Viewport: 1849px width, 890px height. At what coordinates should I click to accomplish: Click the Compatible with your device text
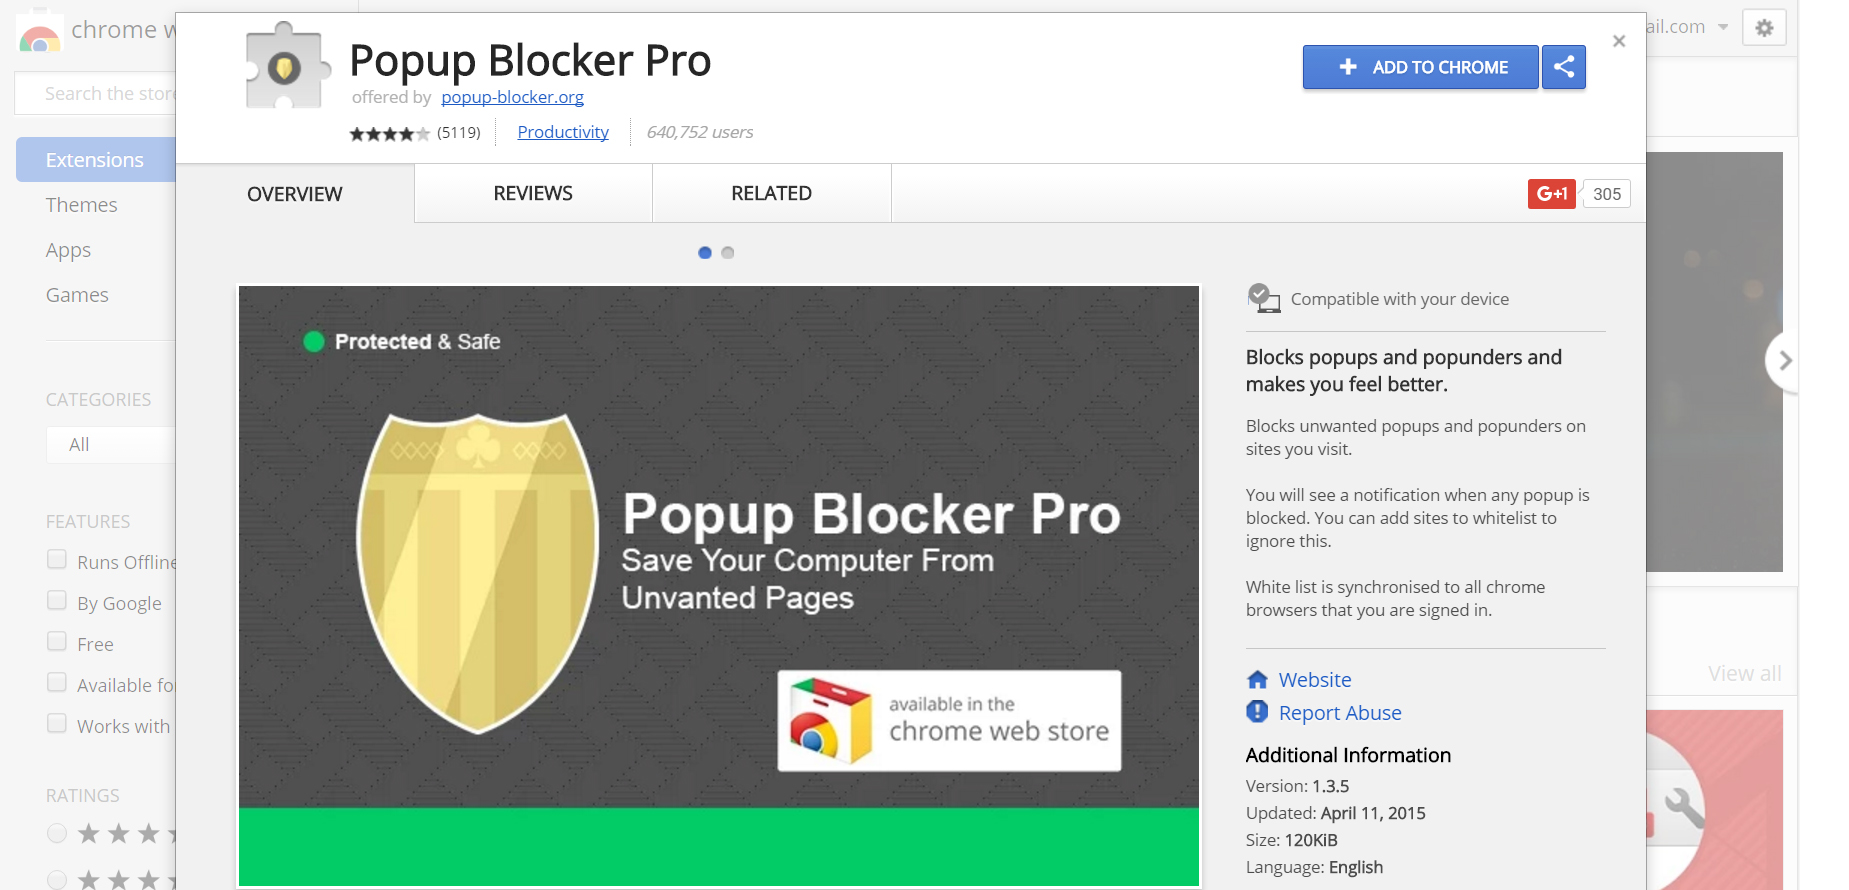pyautogui.click(x=1400, y=299)
